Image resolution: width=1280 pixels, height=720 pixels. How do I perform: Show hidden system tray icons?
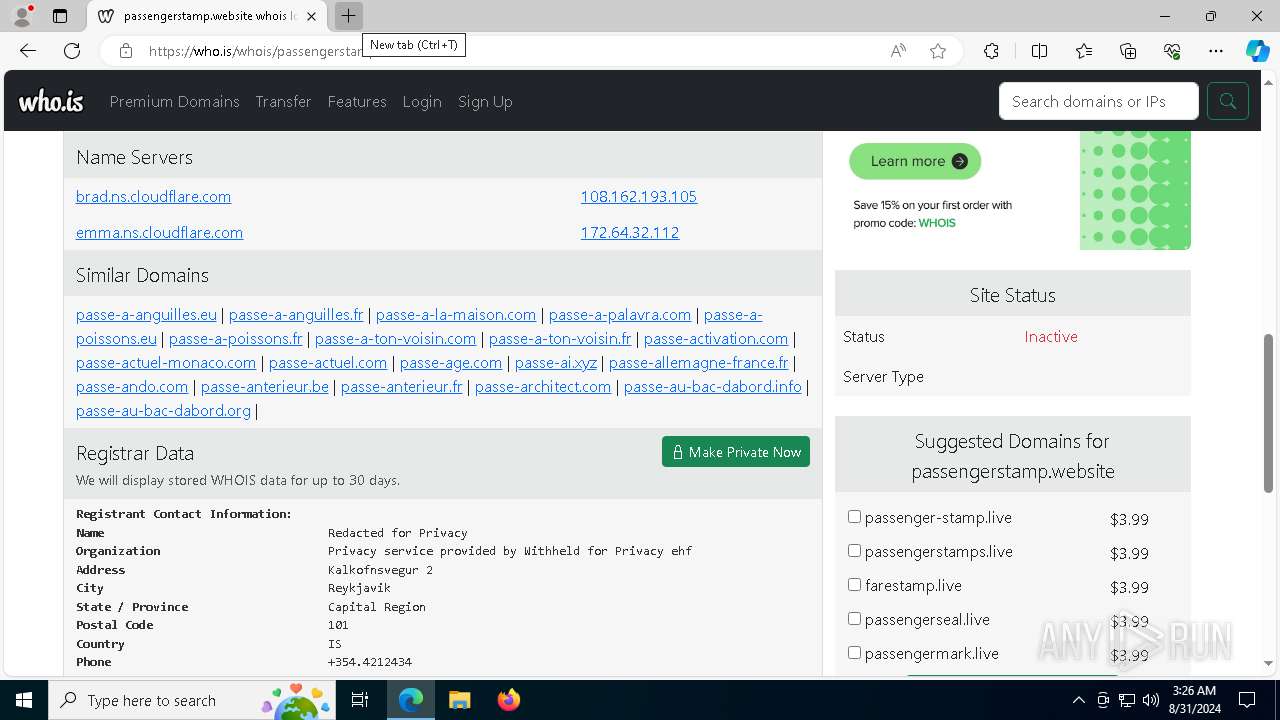pyautogui.click(x=1078, y=700)
